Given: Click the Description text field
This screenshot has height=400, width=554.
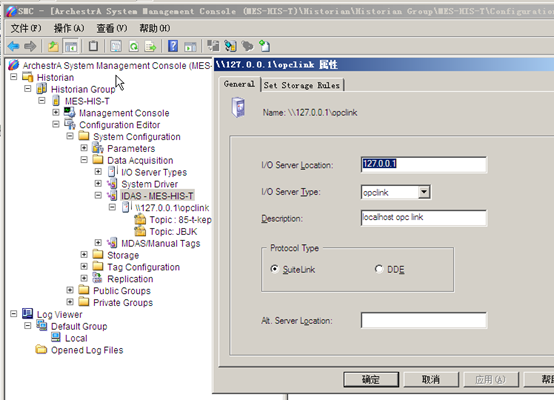Looking at the screenshot, I should (424, 218).
